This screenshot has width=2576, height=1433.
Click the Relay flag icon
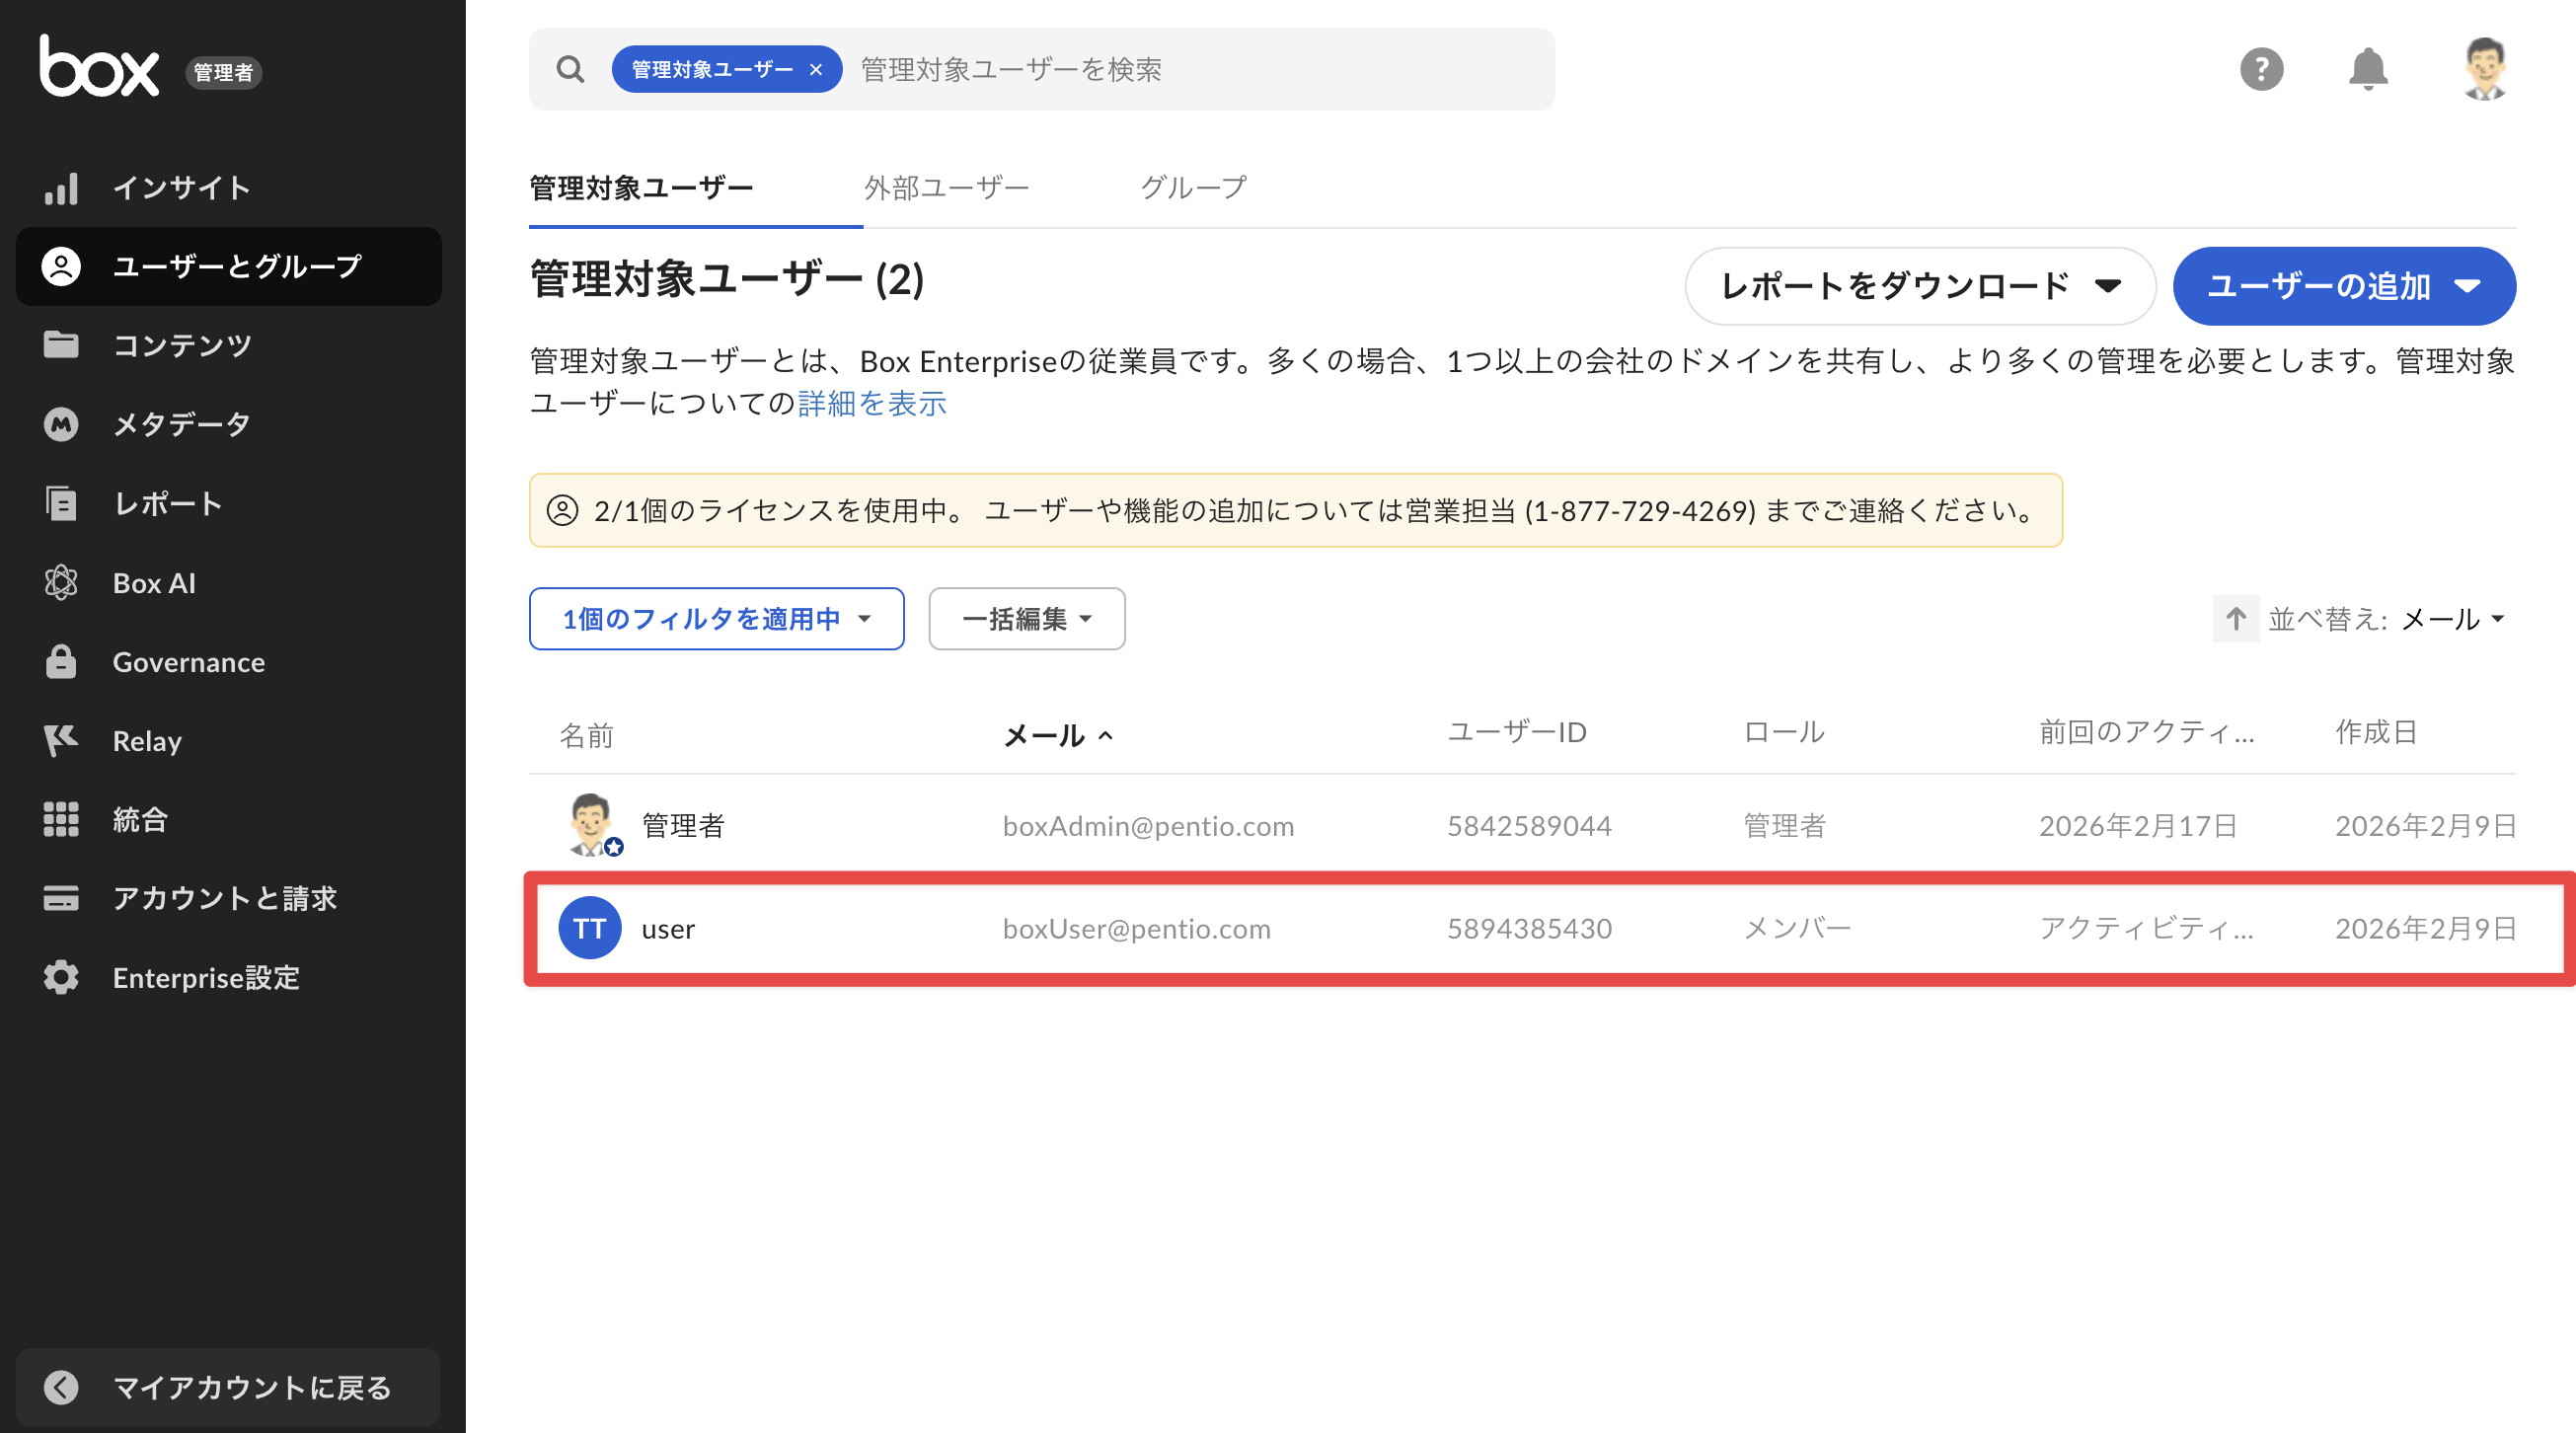[61, 740]
